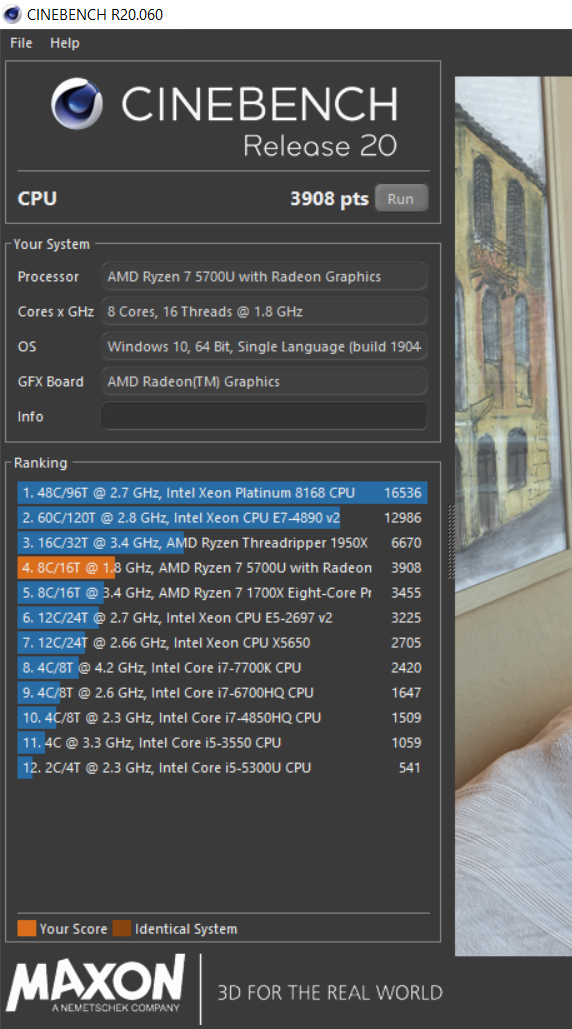572x1029 pixels.
Task: Select the Core i5-5300U ranking entry
Action: tap(222, 767)
